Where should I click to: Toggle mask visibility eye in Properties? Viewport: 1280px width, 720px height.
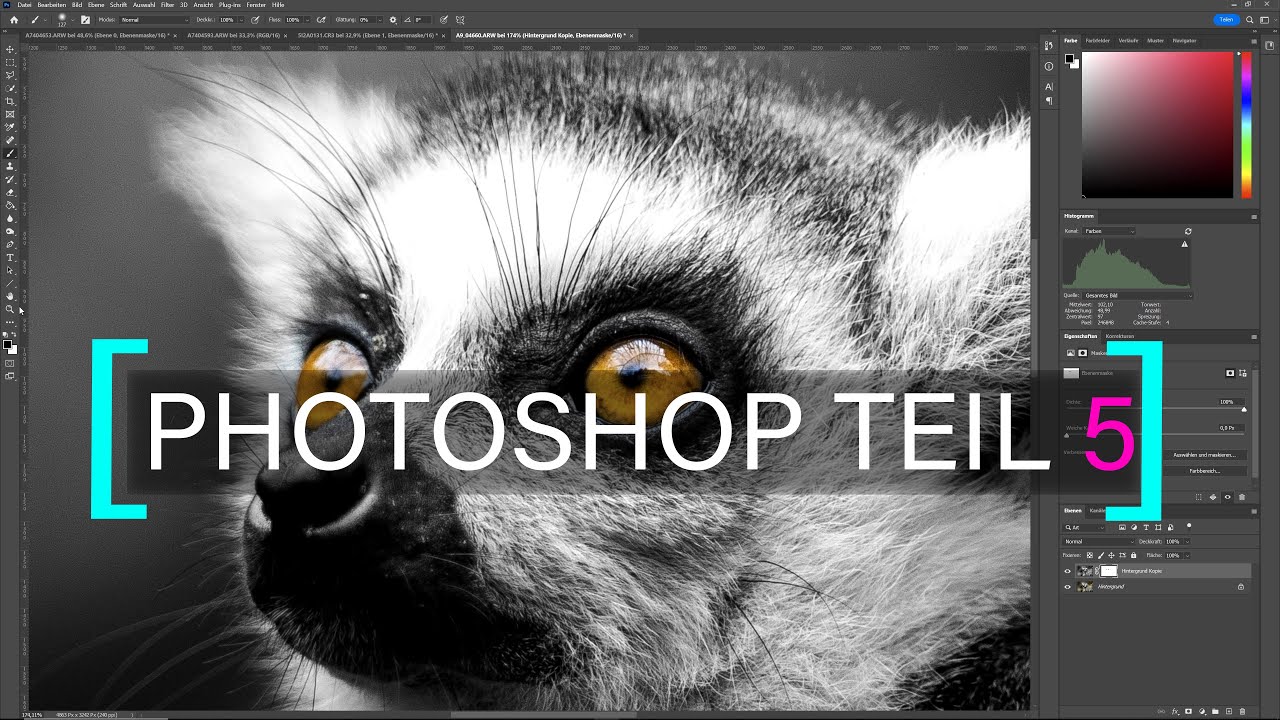[x=1228, y=497]
